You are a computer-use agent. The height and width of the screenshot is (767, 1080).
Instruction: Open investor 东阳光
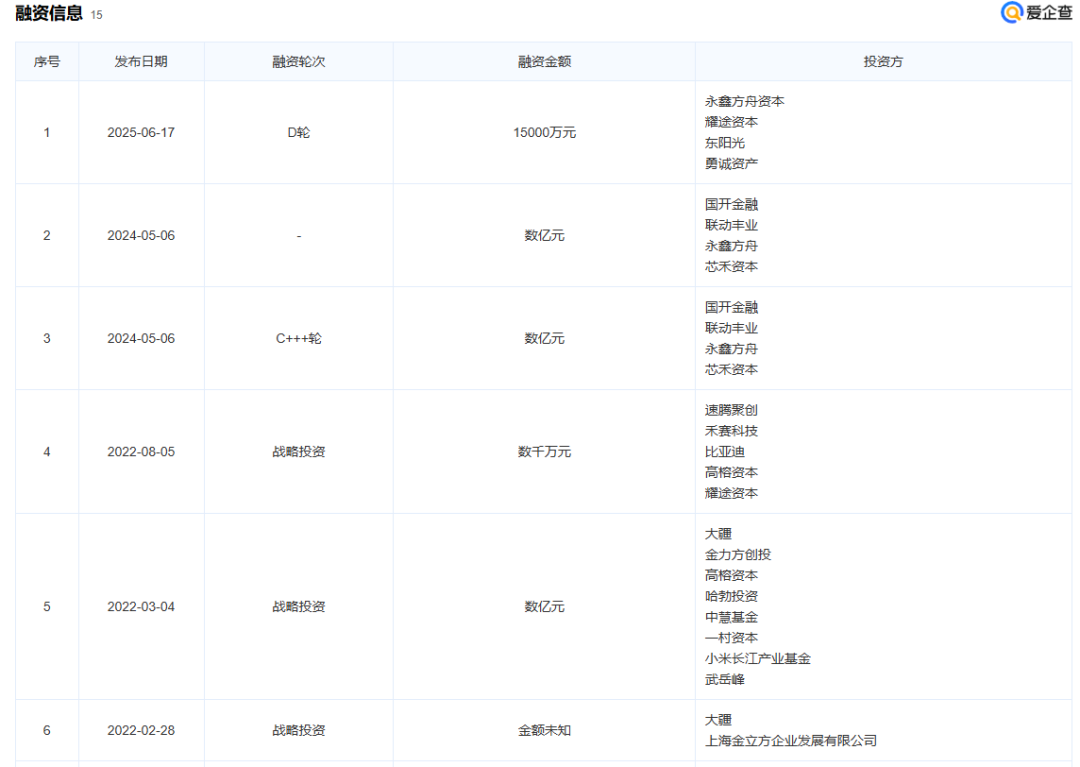pos(725,143)
